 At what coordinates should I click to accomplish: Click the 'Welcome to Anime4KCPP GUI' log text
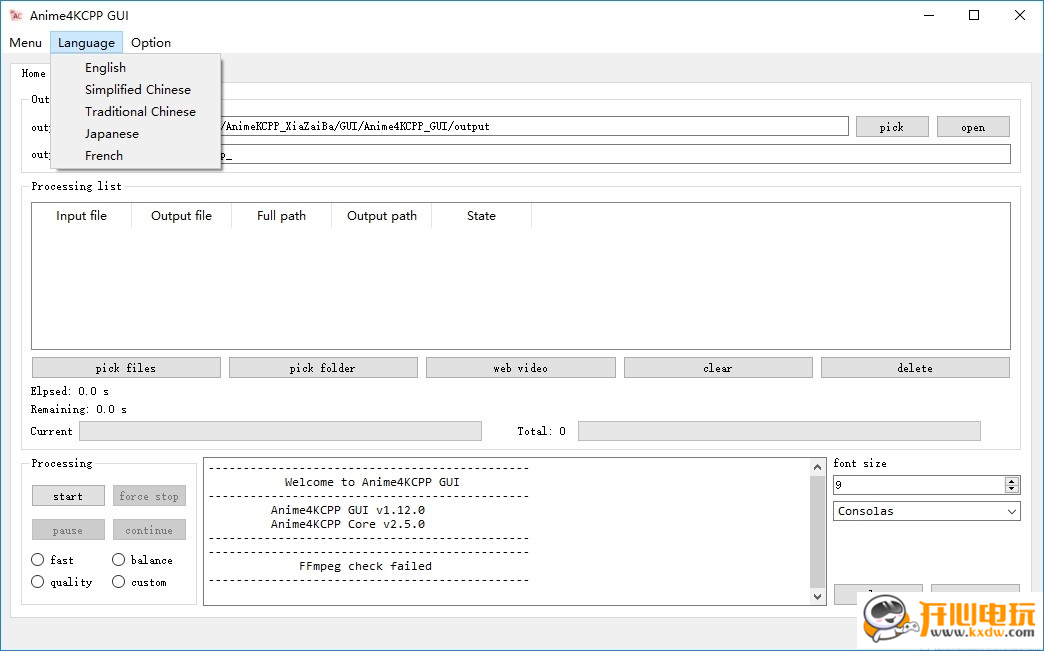click(x=372, y=482)
